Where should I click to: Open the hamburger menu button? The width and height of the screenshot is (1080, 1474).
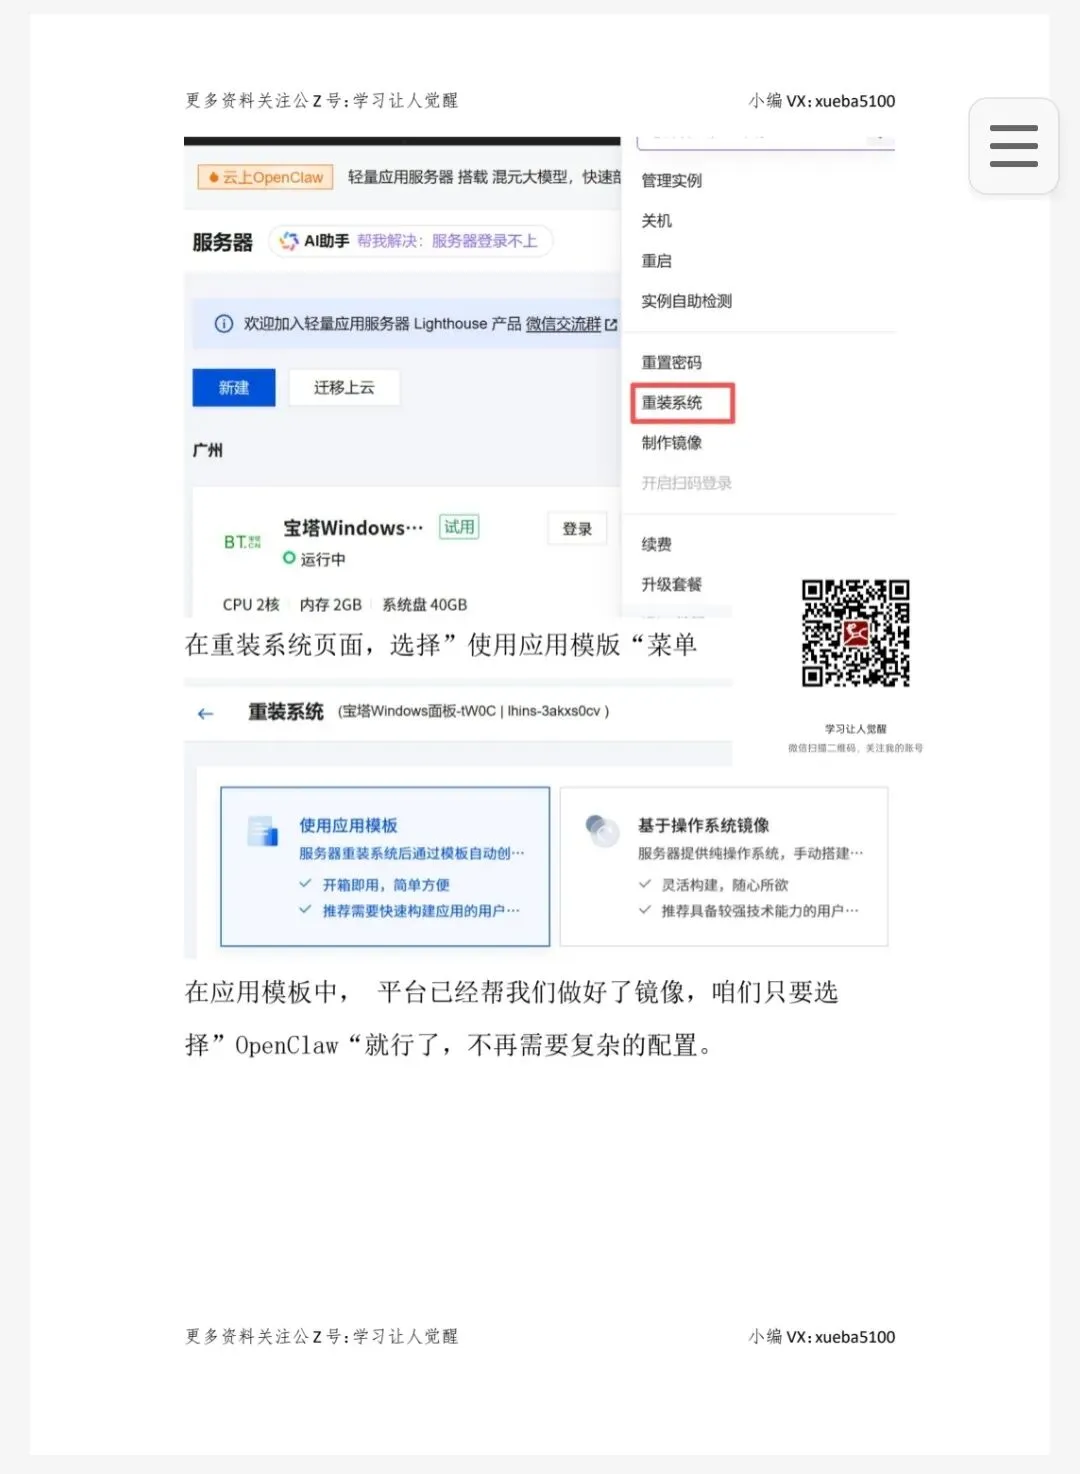click(1013, 146)
